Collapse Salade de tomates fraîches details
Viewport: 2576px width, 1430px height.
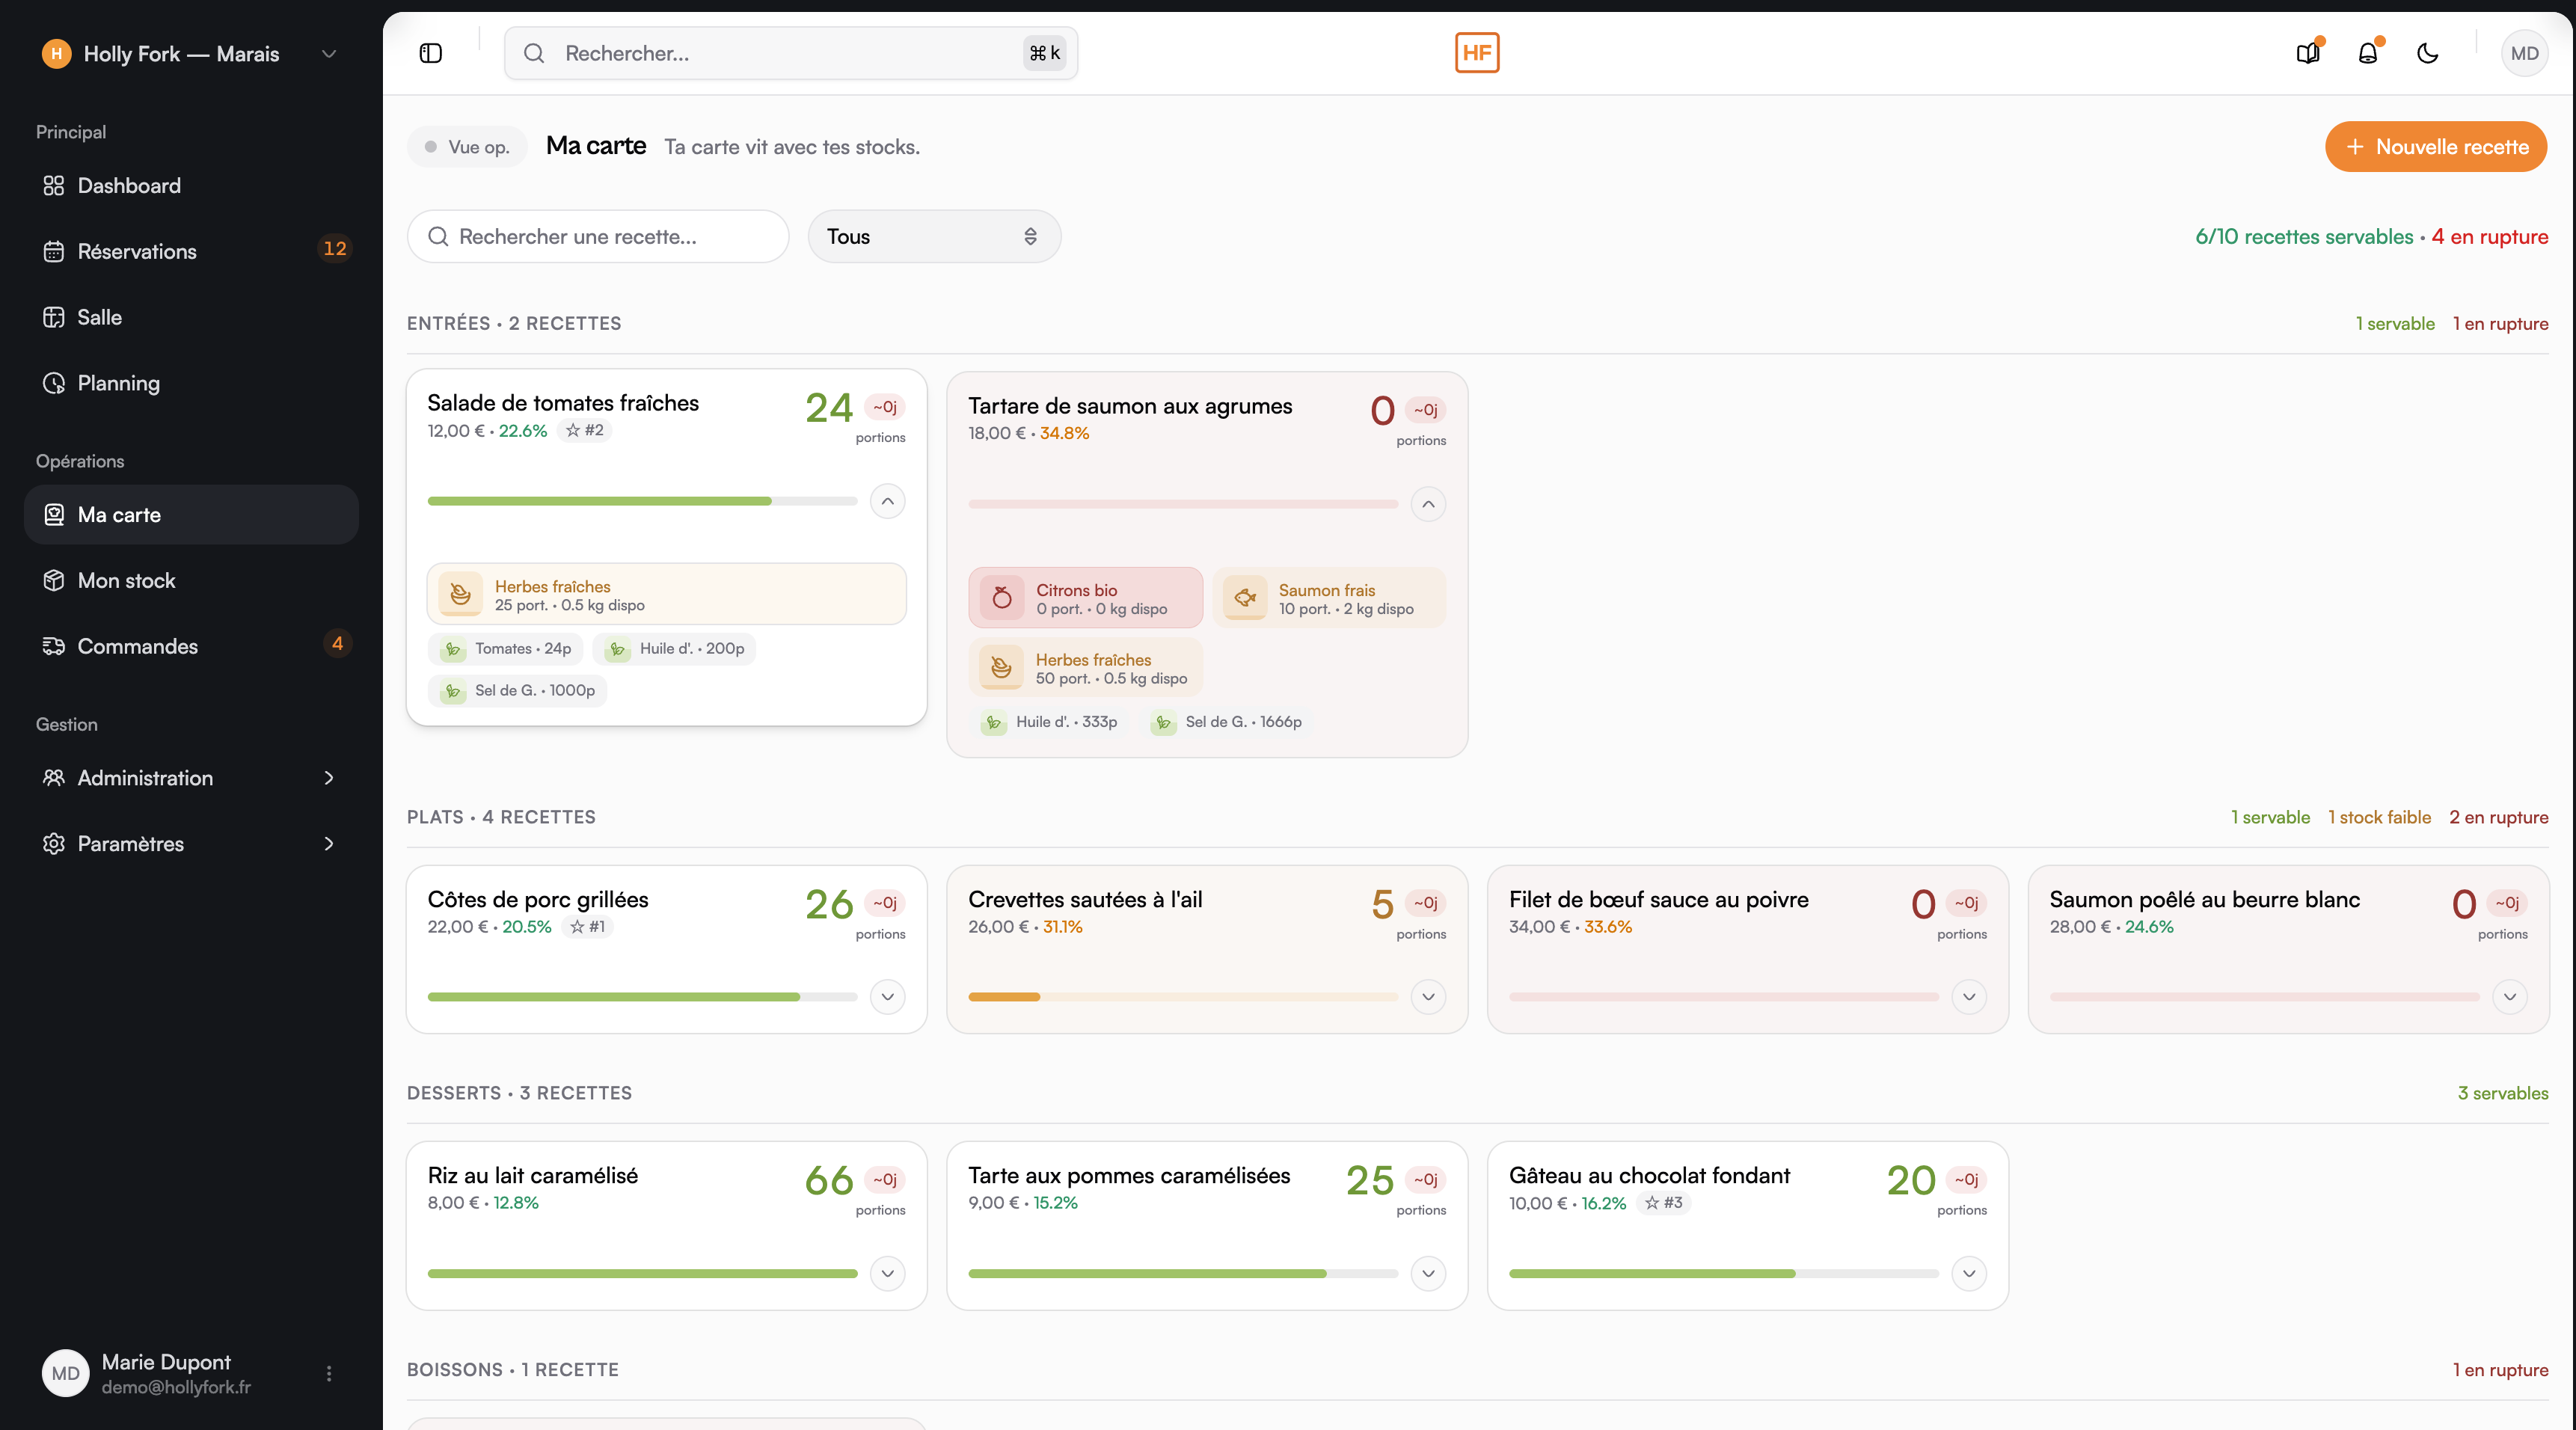click(887, 501)
